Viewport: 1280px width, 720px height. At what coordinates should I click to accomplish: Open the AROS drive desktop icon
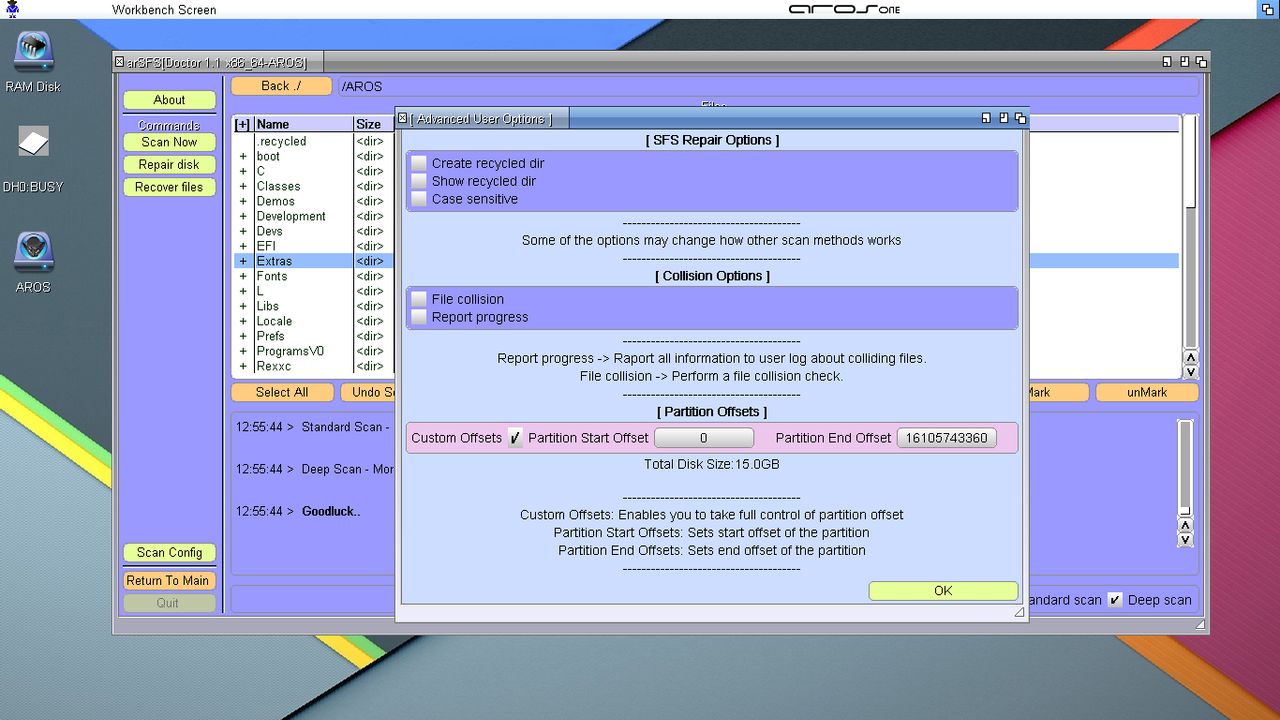[33, 262]
